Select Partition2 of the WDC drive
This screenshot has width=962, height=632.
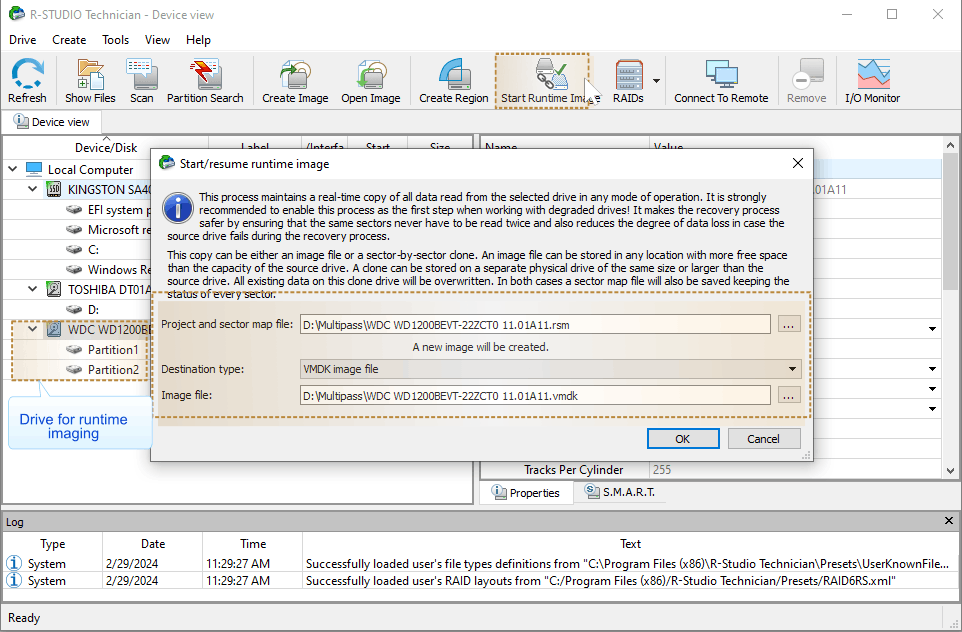click(102, 369)
